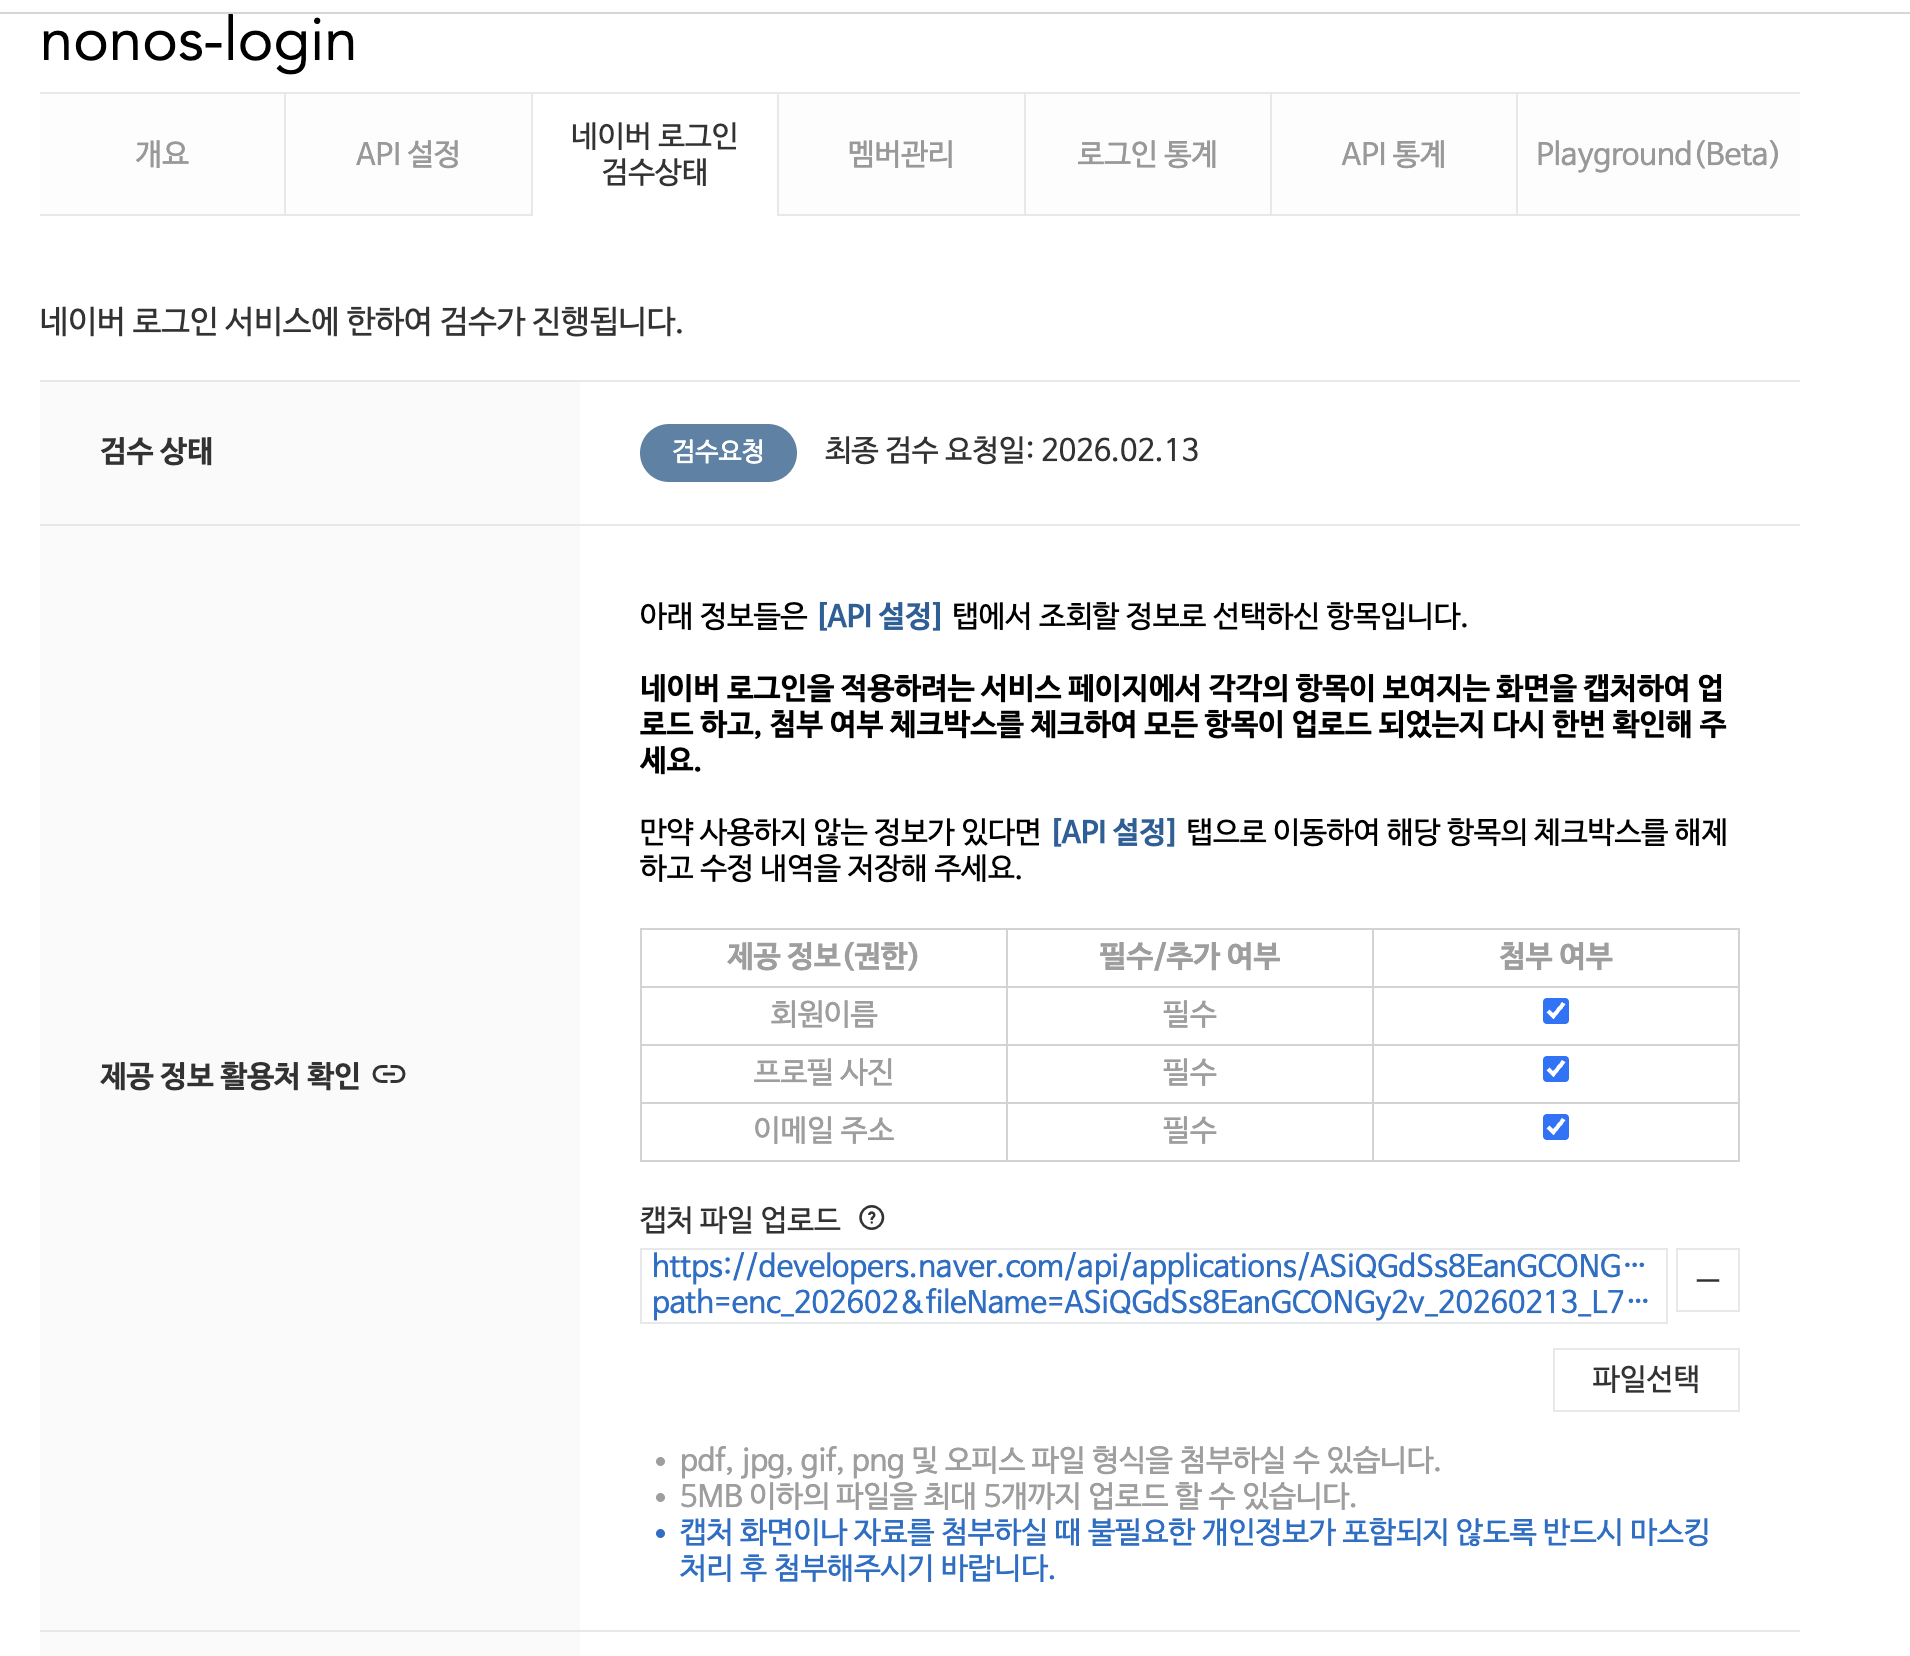Screen dimensions: 1910x1656
Task: Open the 멤버관리 tab
Action: click(x=901, y=154)
